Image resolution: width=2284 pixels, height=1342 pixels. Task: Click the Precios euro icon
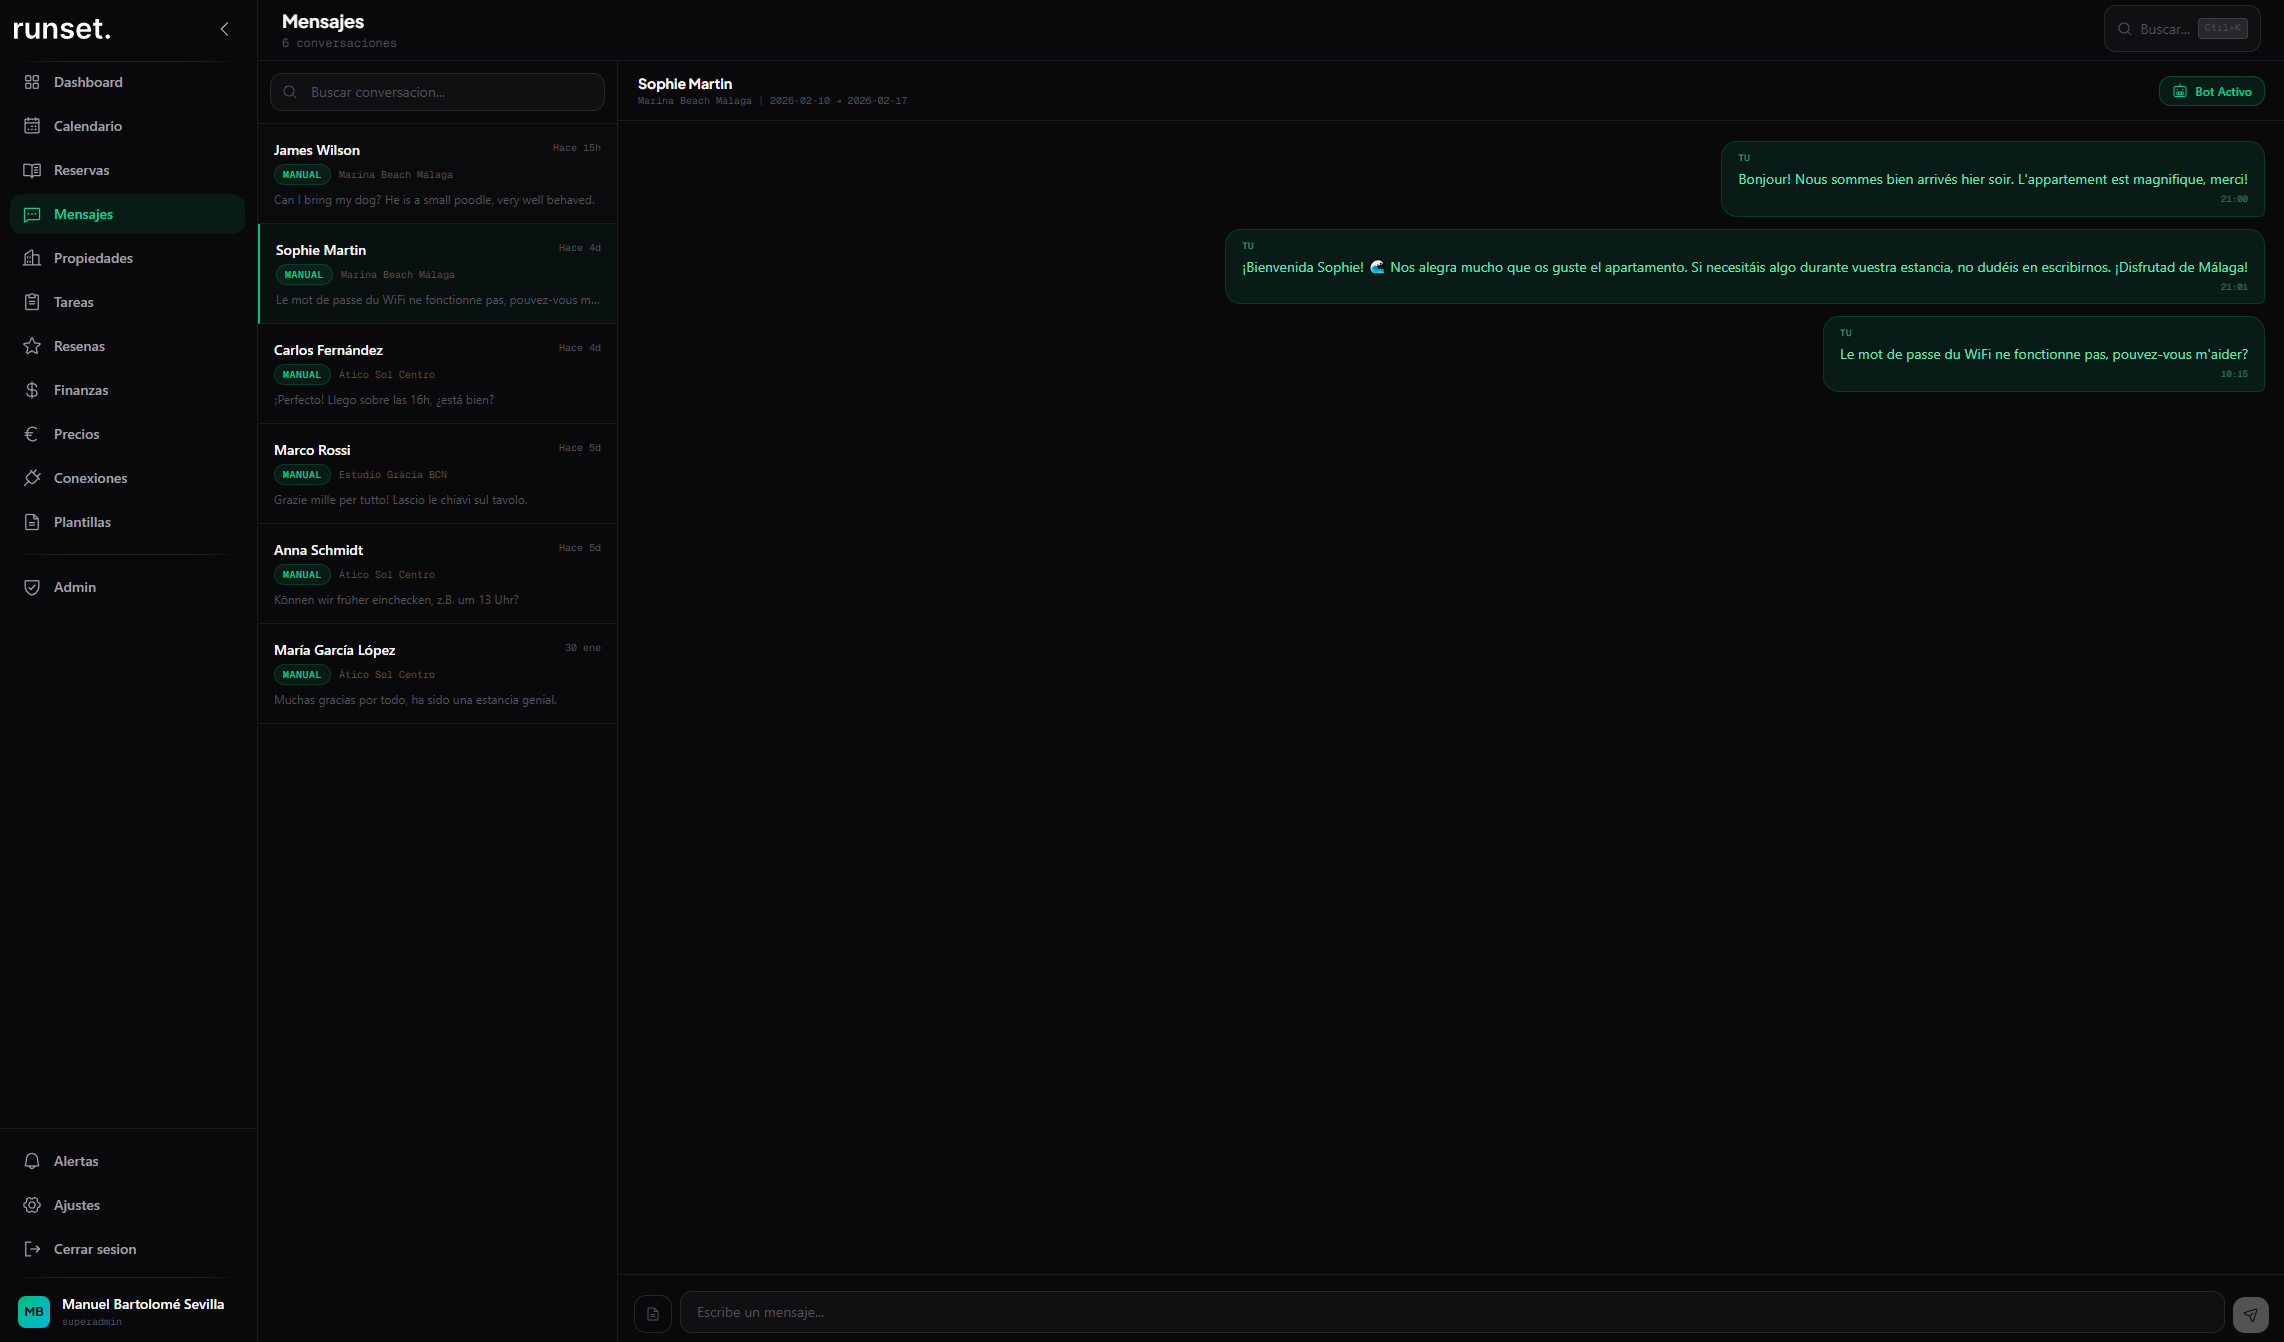tap(32, 434)
